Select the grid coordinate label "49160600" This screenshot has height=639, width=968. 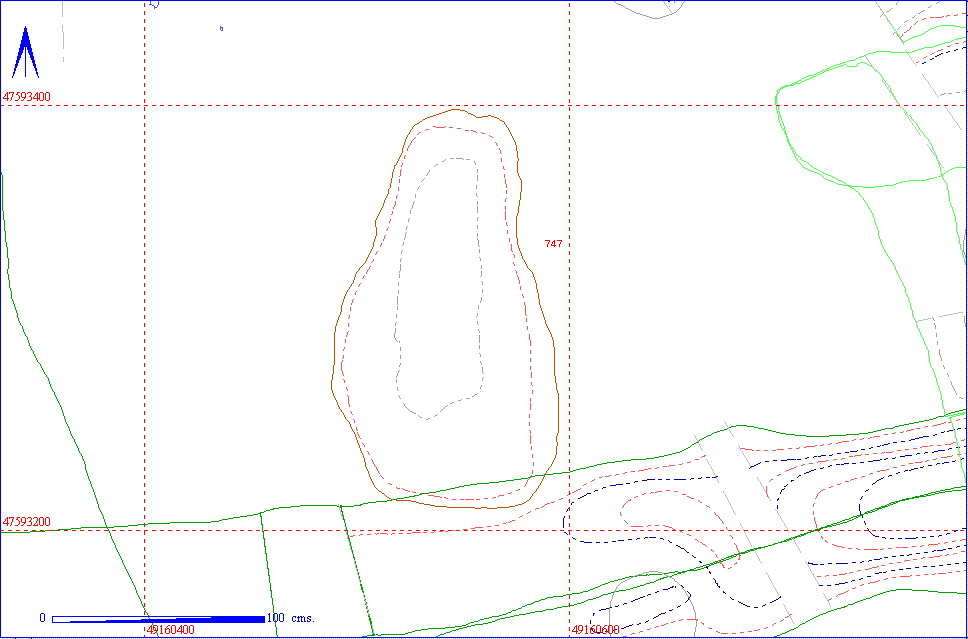pos(595,630)
